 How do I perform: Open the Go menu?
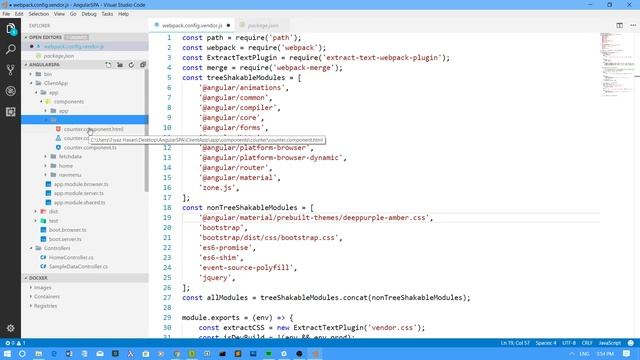(73, 14)
